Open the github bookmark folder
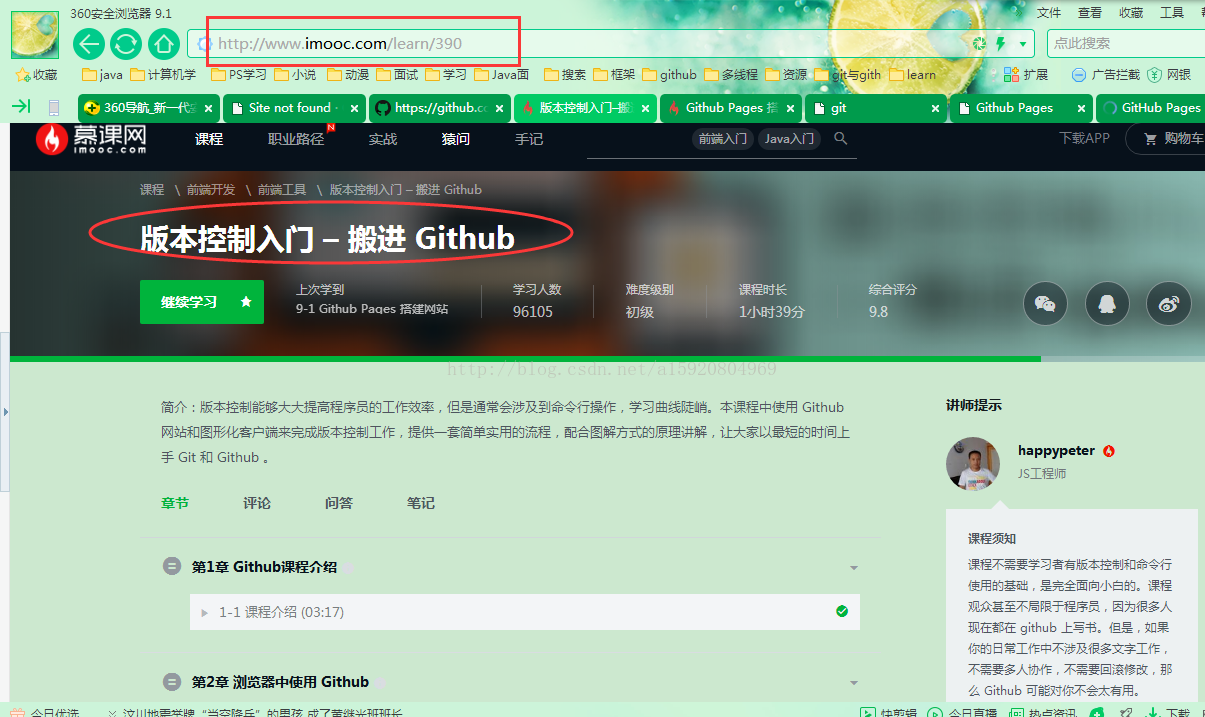The width and height of the screenshot is (1205, 717). point(669,75)
